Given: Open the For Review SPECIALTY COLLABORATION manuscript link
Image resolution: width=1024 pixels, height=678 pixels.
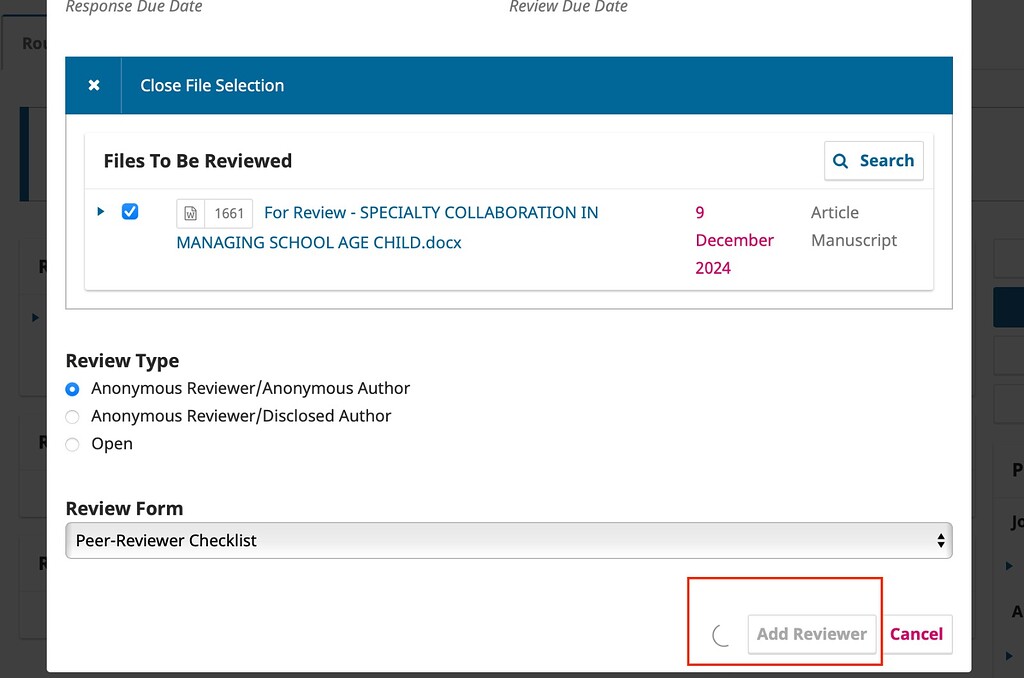Looking at the screenshot, I should point(430,212).
